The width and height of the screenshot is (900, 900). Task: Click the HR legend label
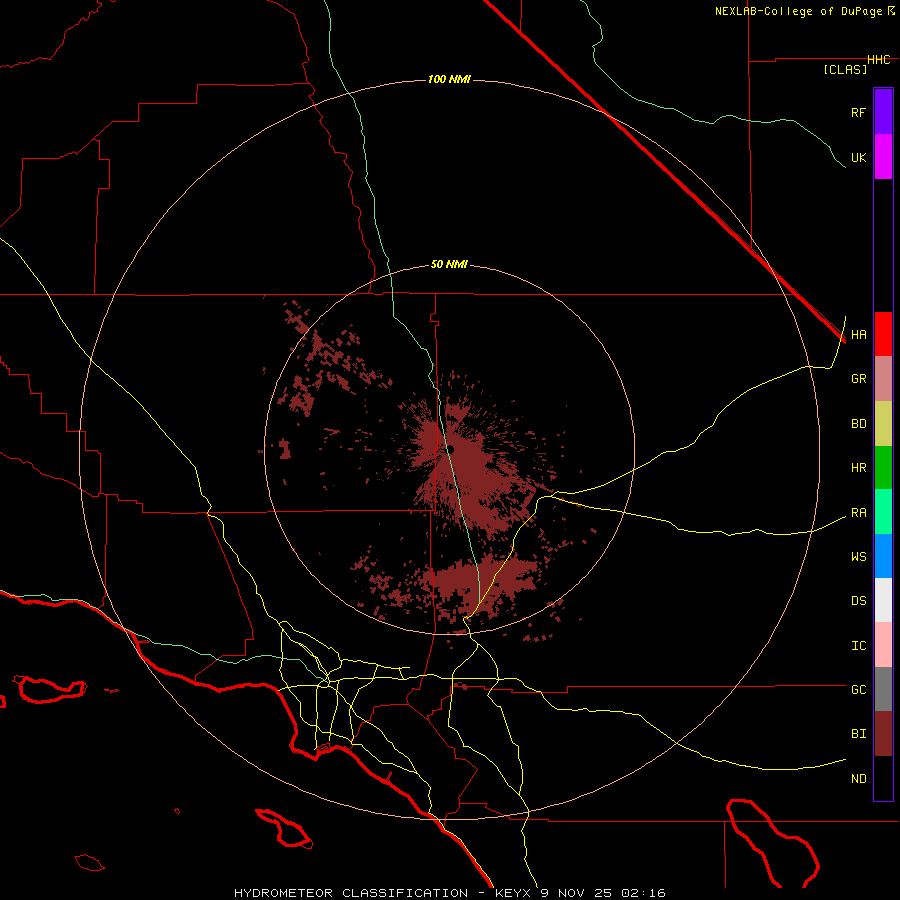(858, 468)
